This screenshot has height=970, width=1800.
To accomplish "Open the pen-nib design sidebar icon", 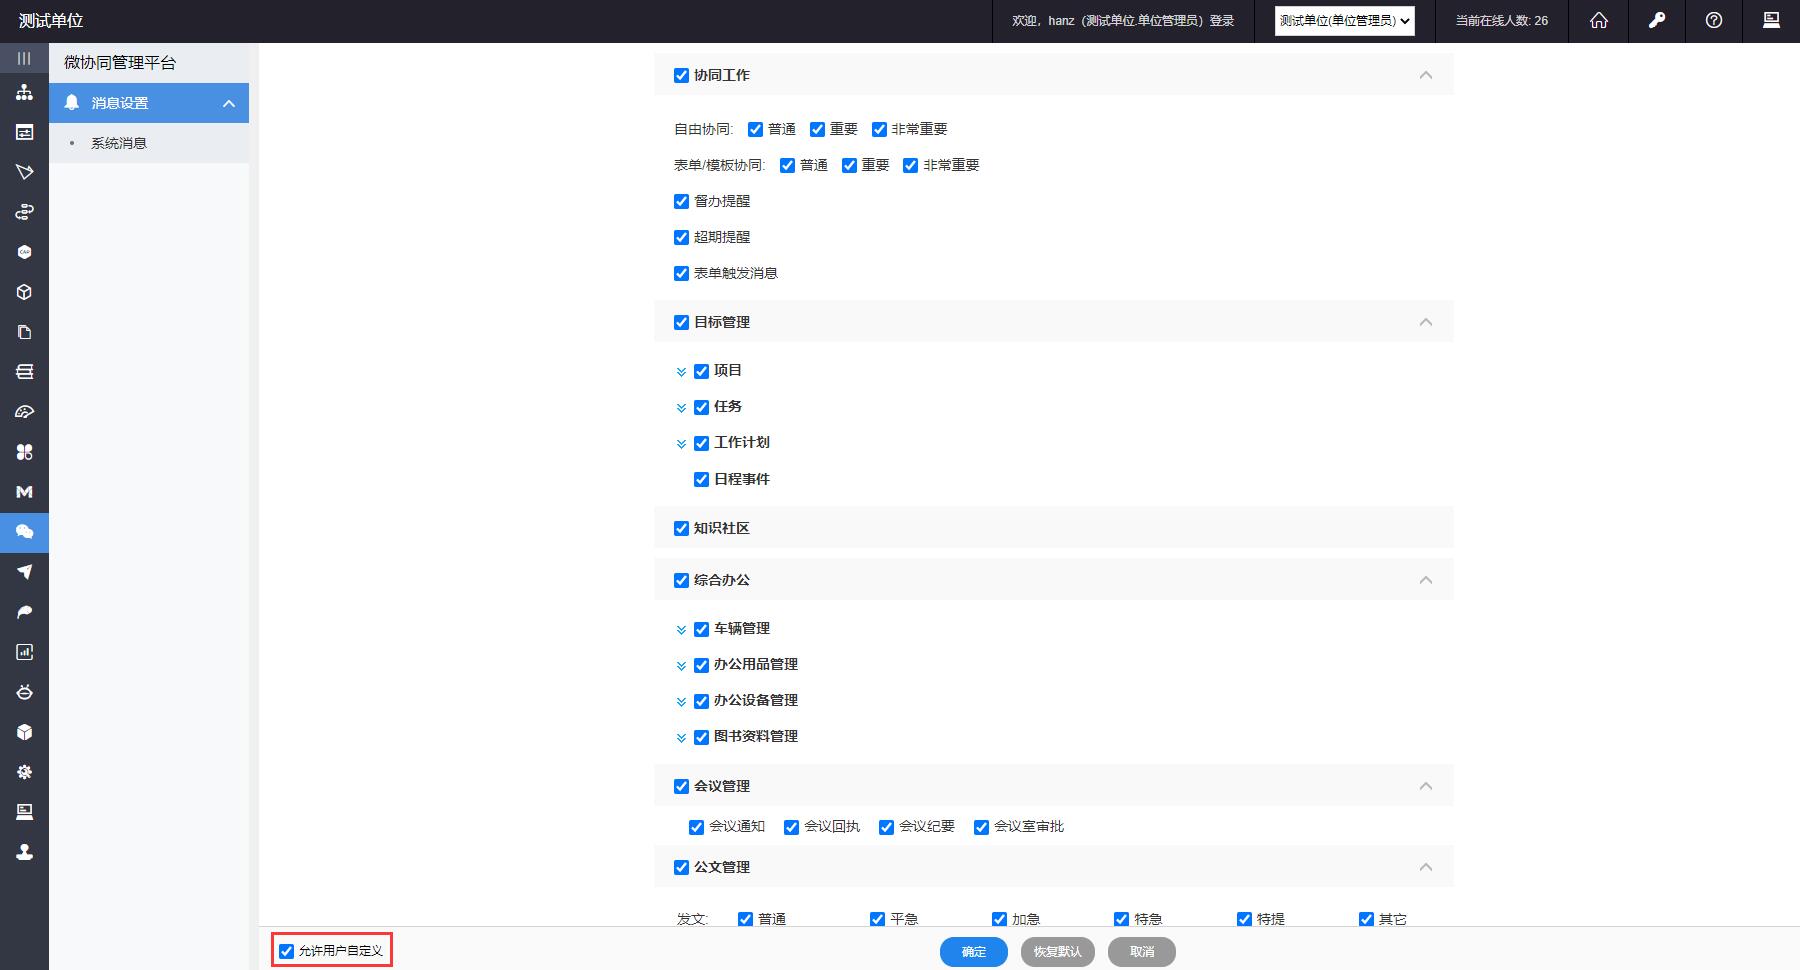I will coord(24,172).
